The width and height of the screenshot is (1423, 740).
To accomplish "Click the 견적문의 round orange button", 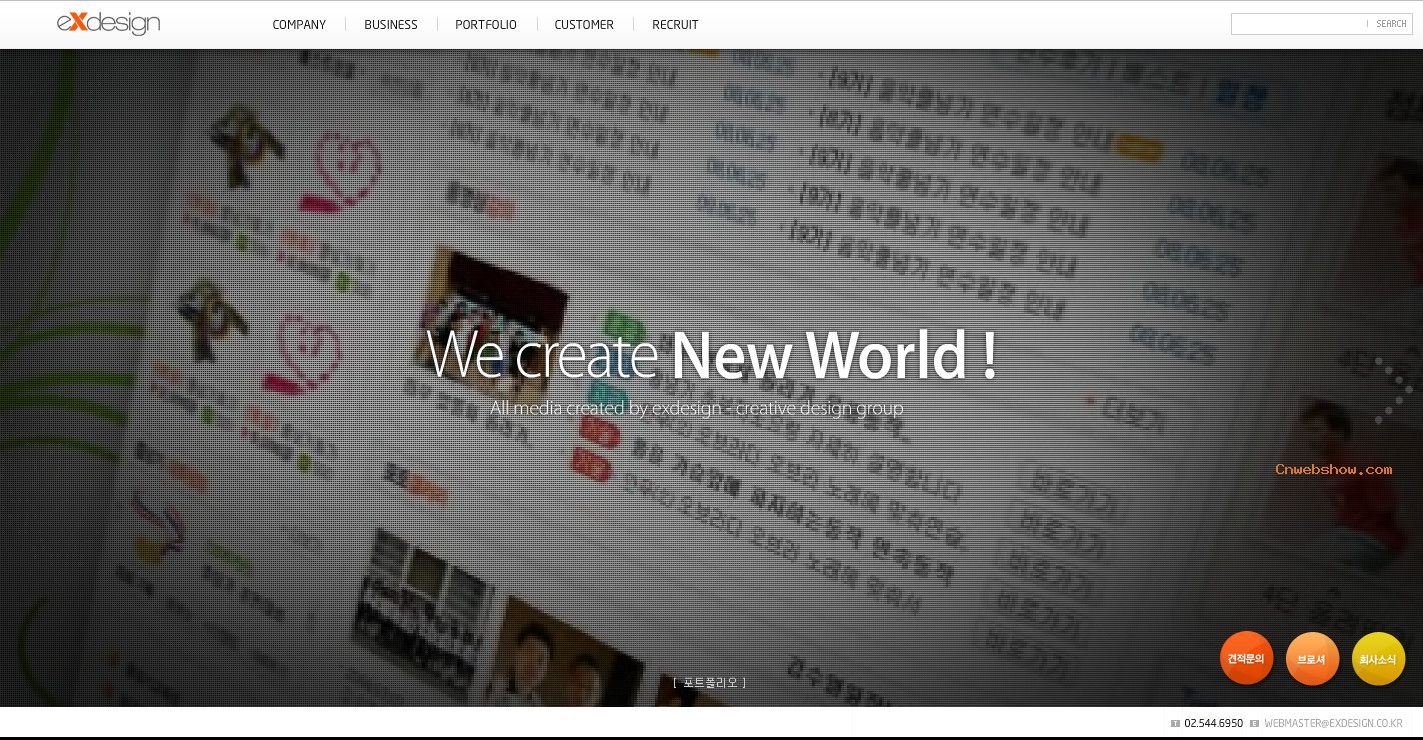I will (x=1246, y=659).
